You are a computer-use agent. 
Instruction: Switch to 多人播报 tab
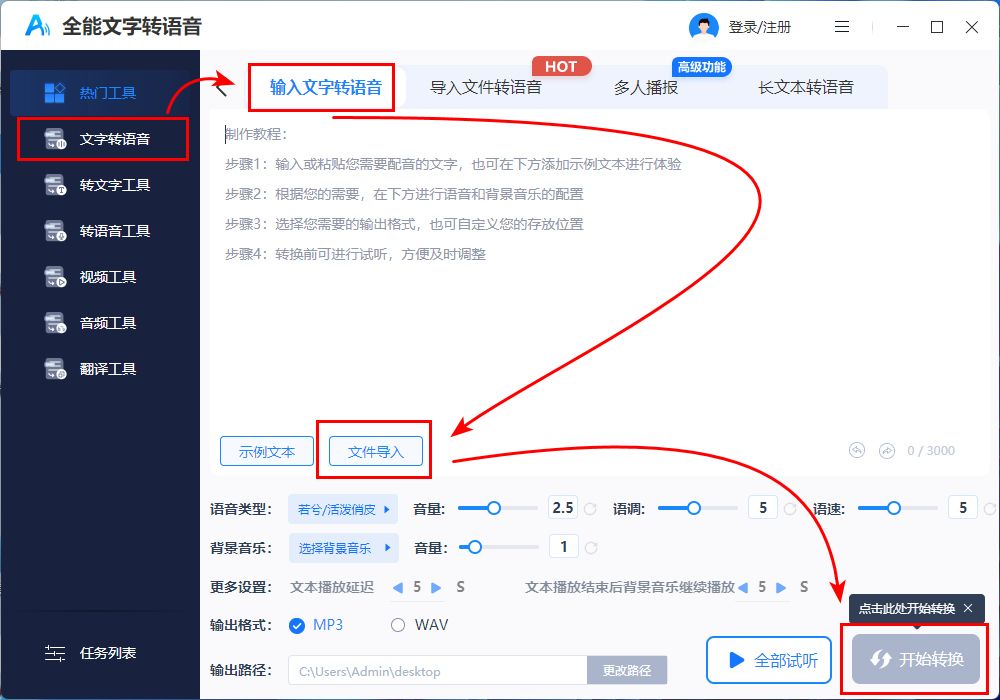point(645,87)
